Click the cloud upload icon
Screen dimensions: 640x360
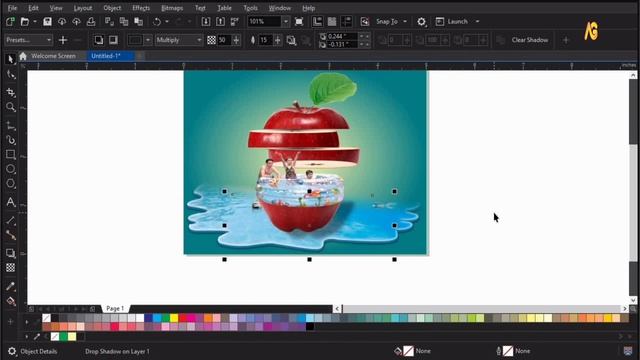pyautogui.click(x=76, y=22)
